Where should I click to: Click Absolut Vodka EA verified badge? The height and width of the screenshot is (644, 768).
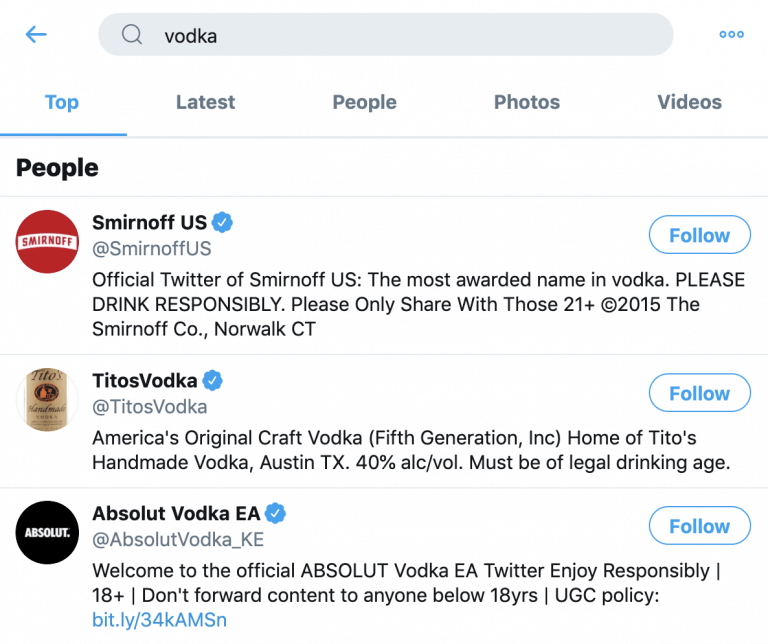(275, 513)
